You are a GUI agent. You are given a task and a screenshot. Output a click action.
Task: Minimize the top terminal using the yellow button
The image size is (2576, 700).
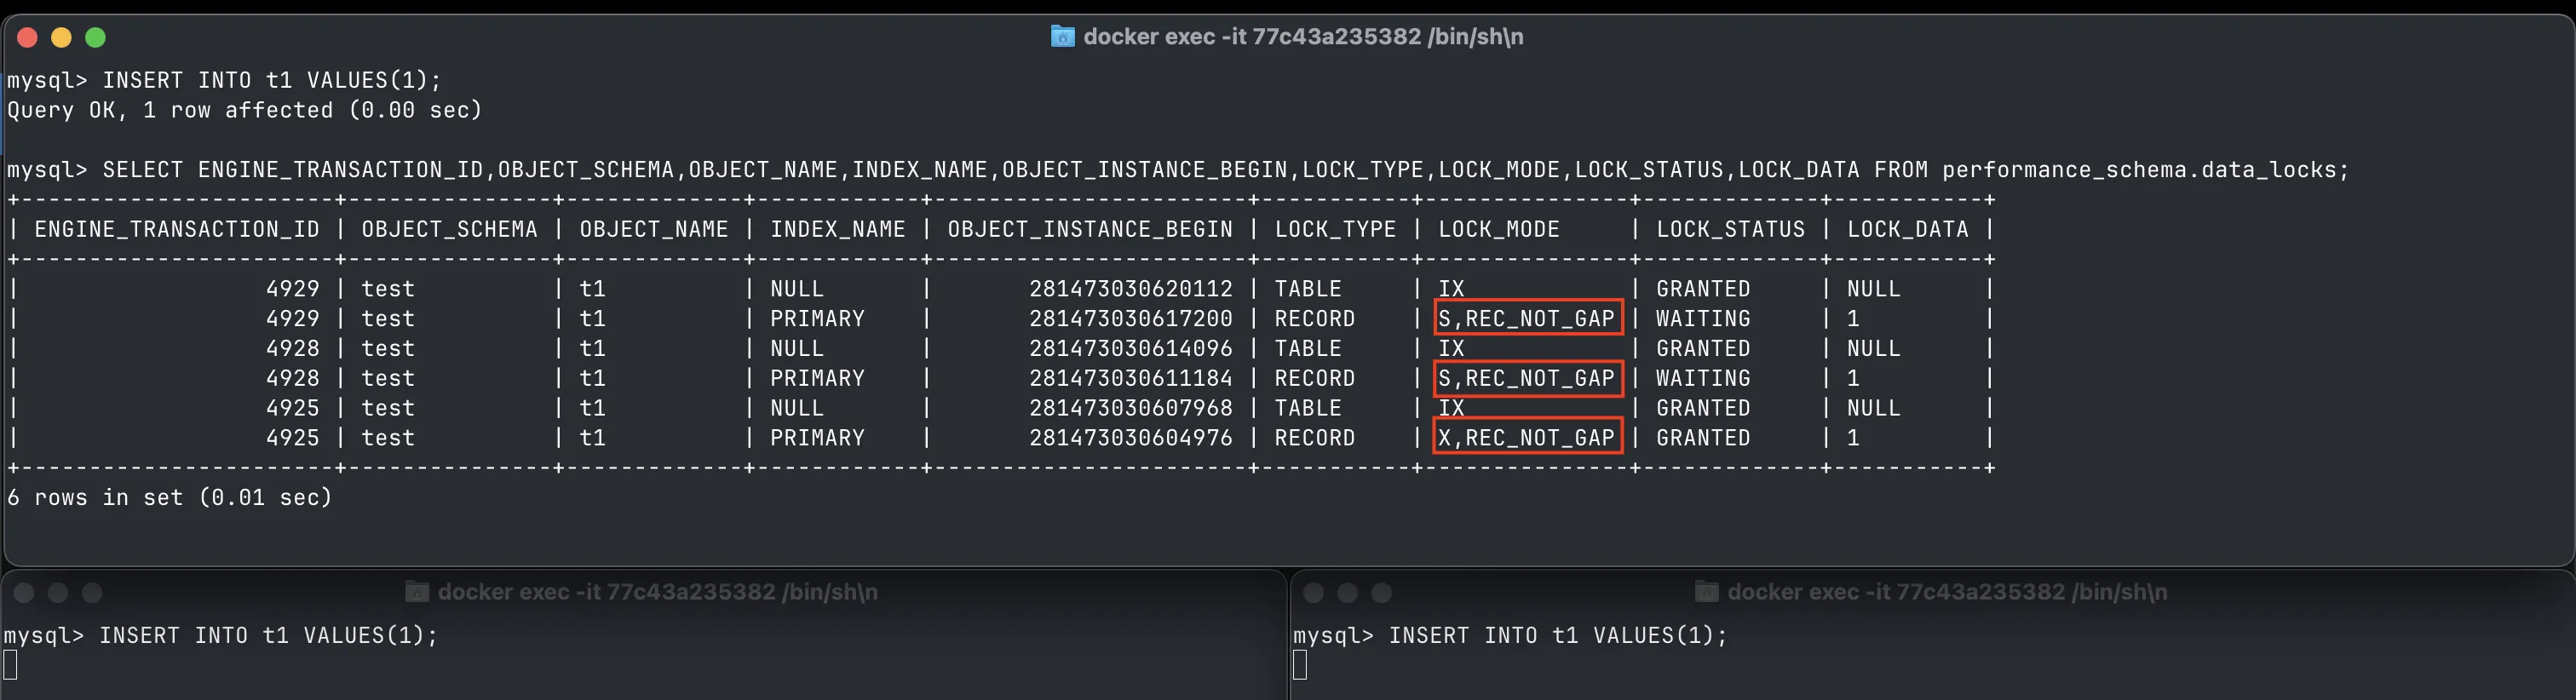click(62, 38)
